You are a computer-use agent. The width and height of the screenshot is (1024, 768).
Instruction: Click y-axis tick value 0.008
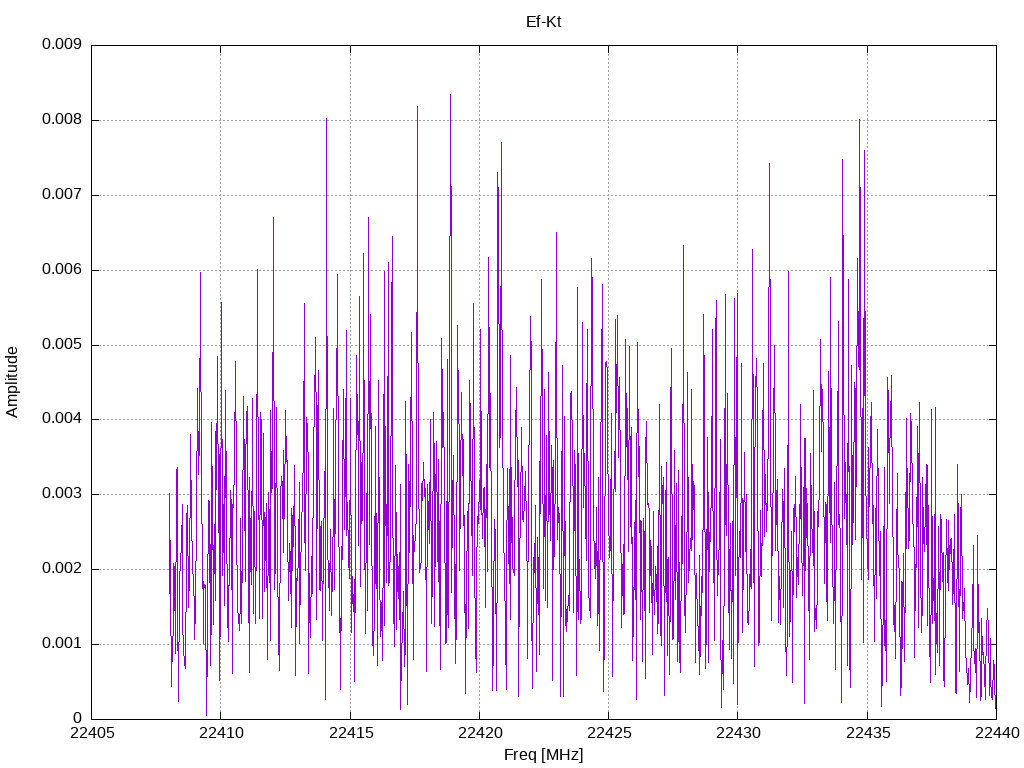tap(62, 120)
